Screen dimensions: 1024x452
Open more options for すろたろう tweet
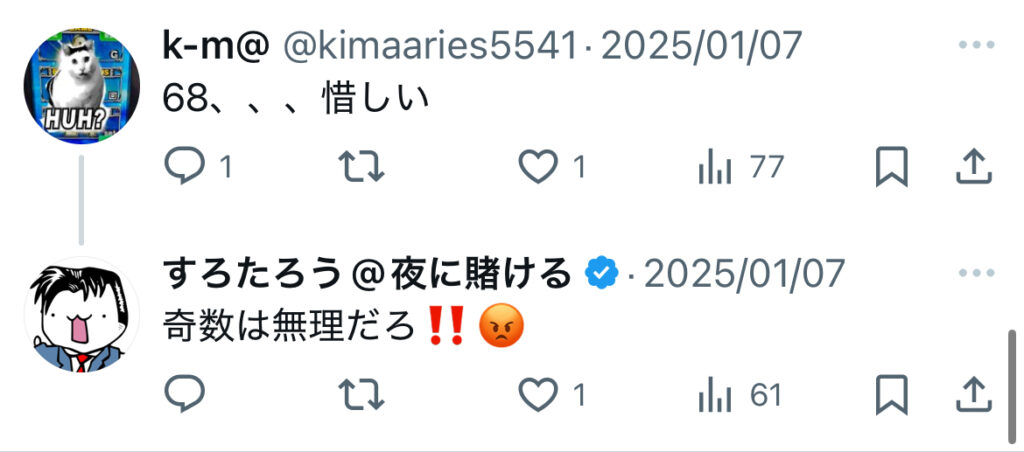point(976,272)
